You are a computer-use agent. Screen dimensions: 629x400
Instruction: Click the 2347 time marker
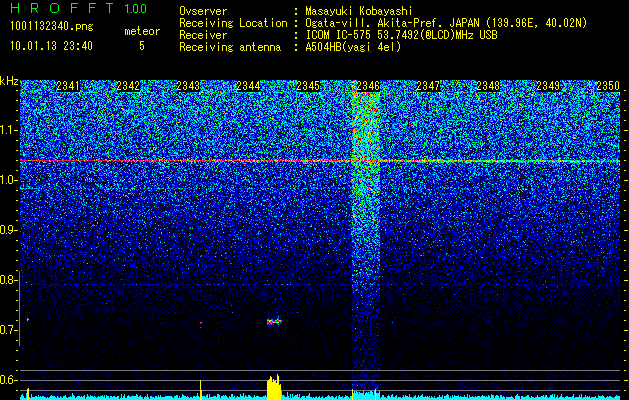(x=428, y=86)
